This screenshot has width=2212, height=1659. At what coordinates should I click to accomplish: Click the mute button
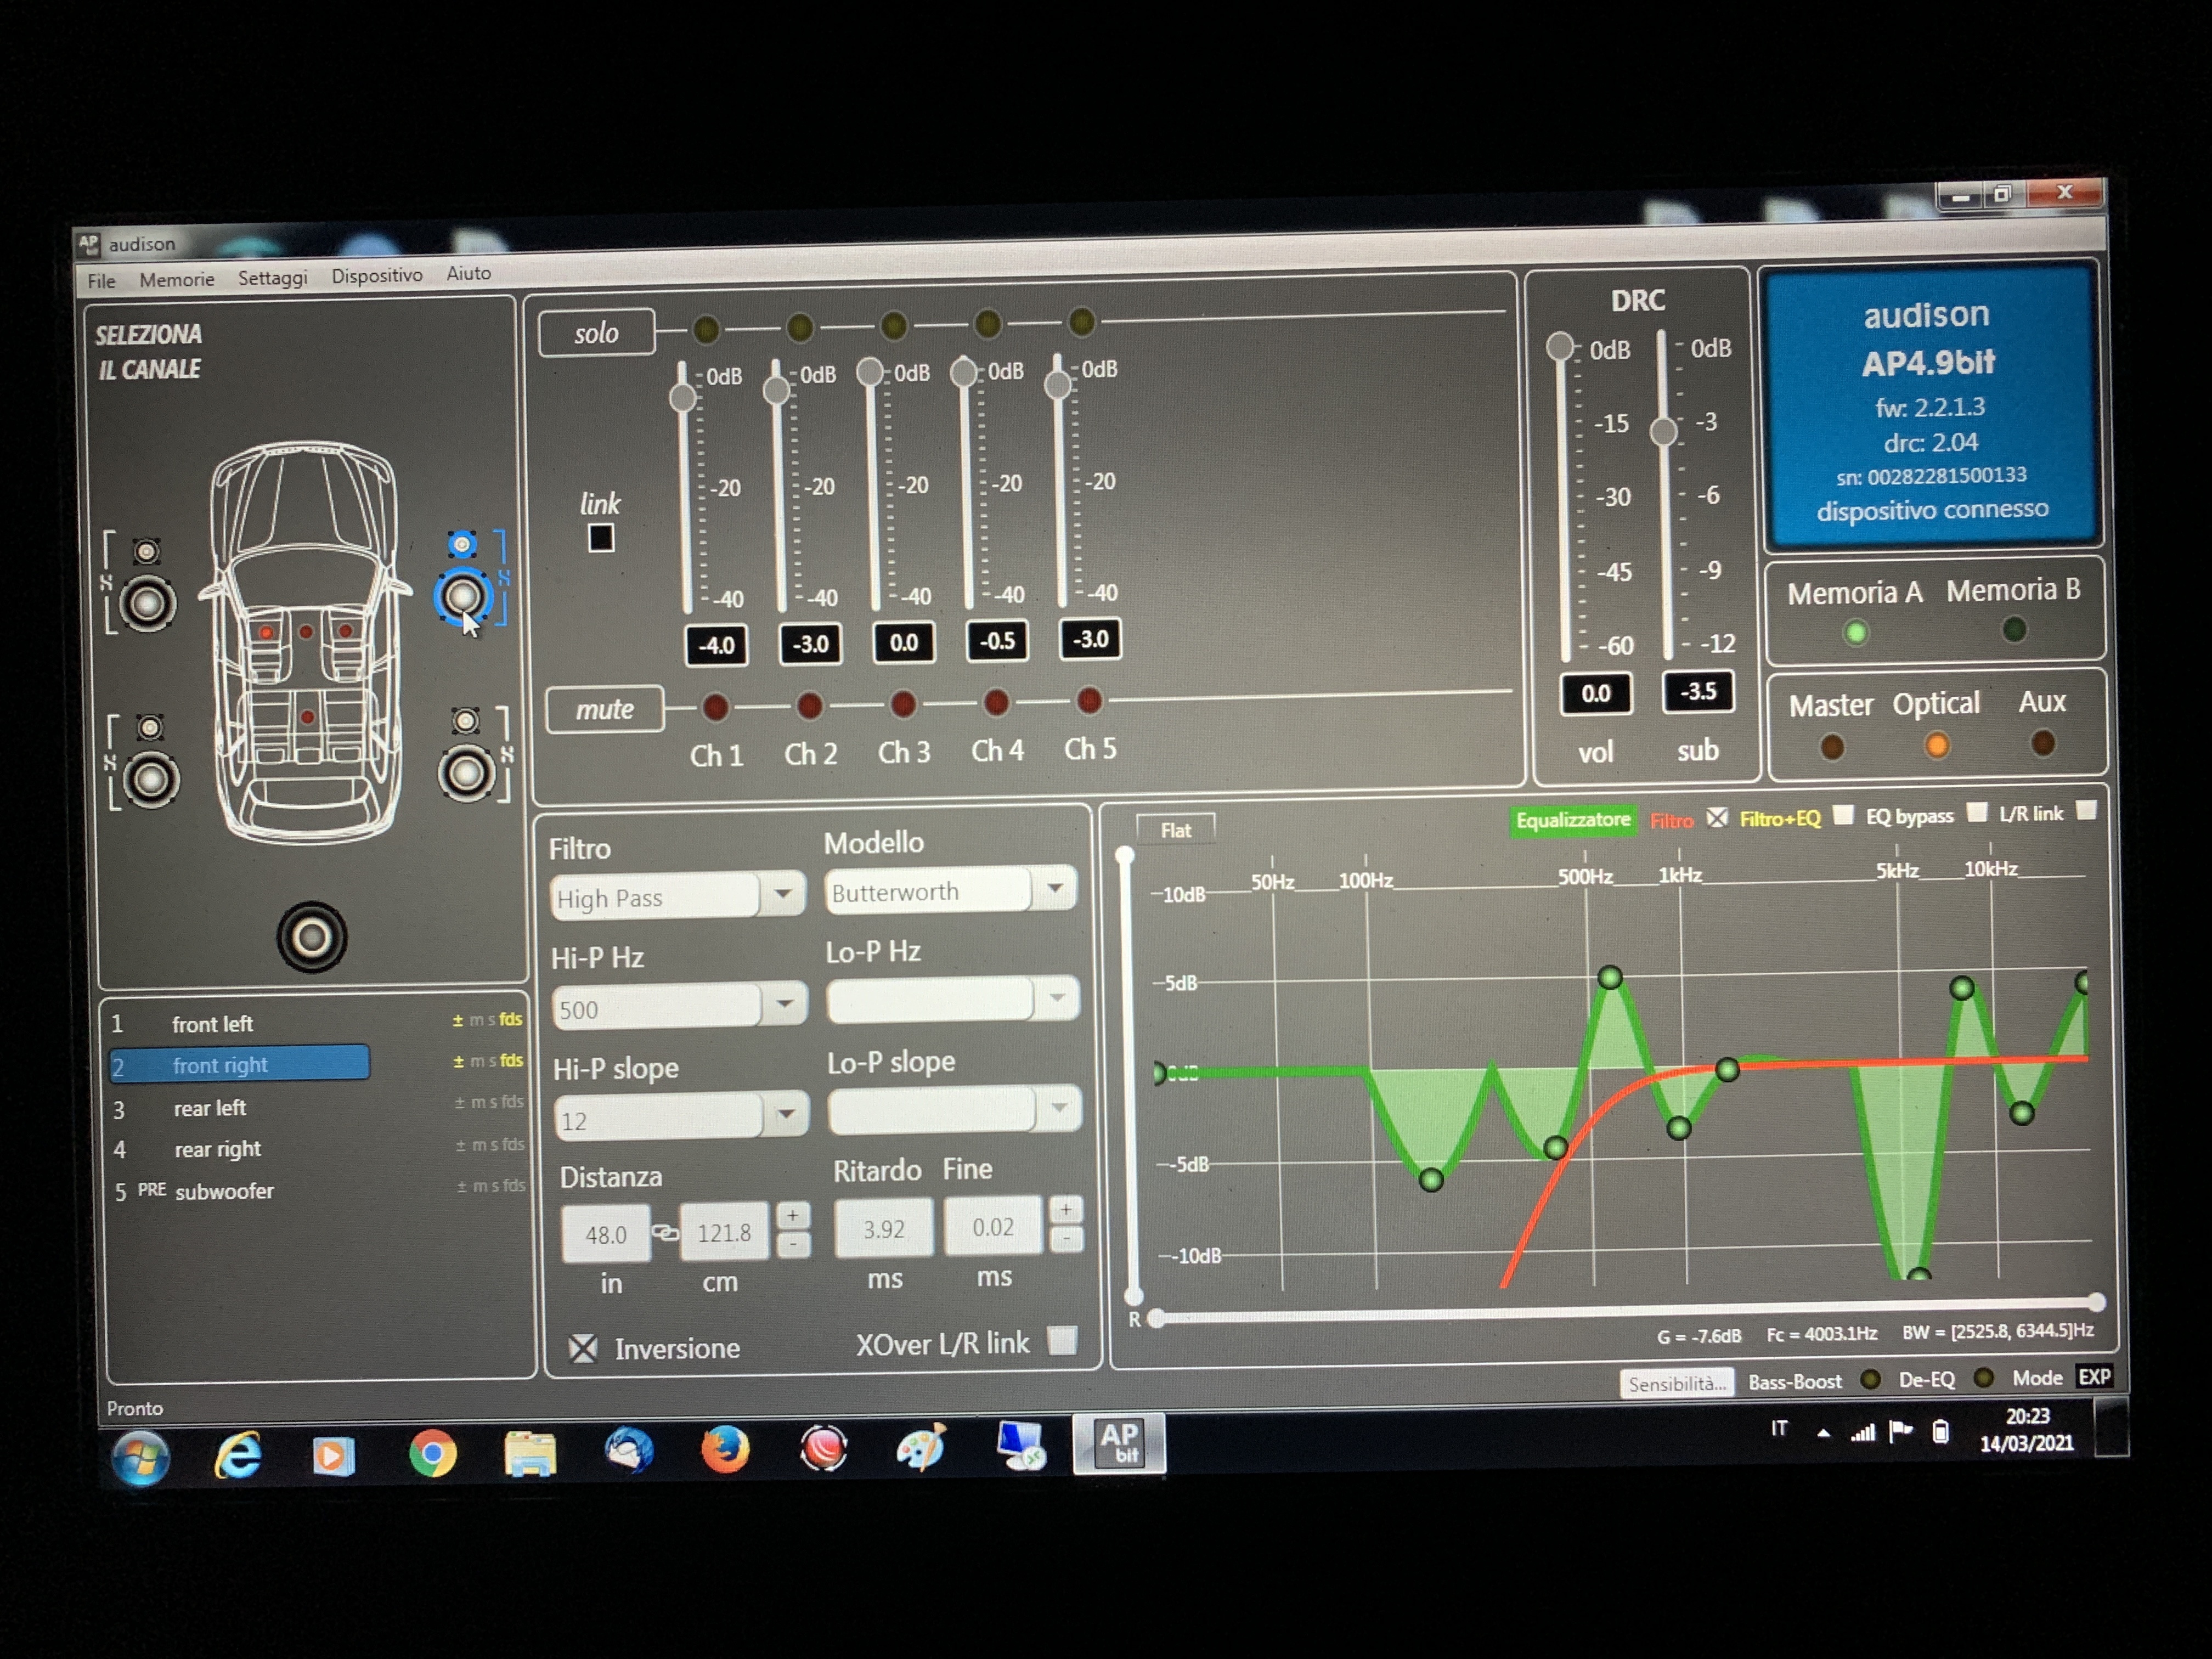[x=604, y=709]
